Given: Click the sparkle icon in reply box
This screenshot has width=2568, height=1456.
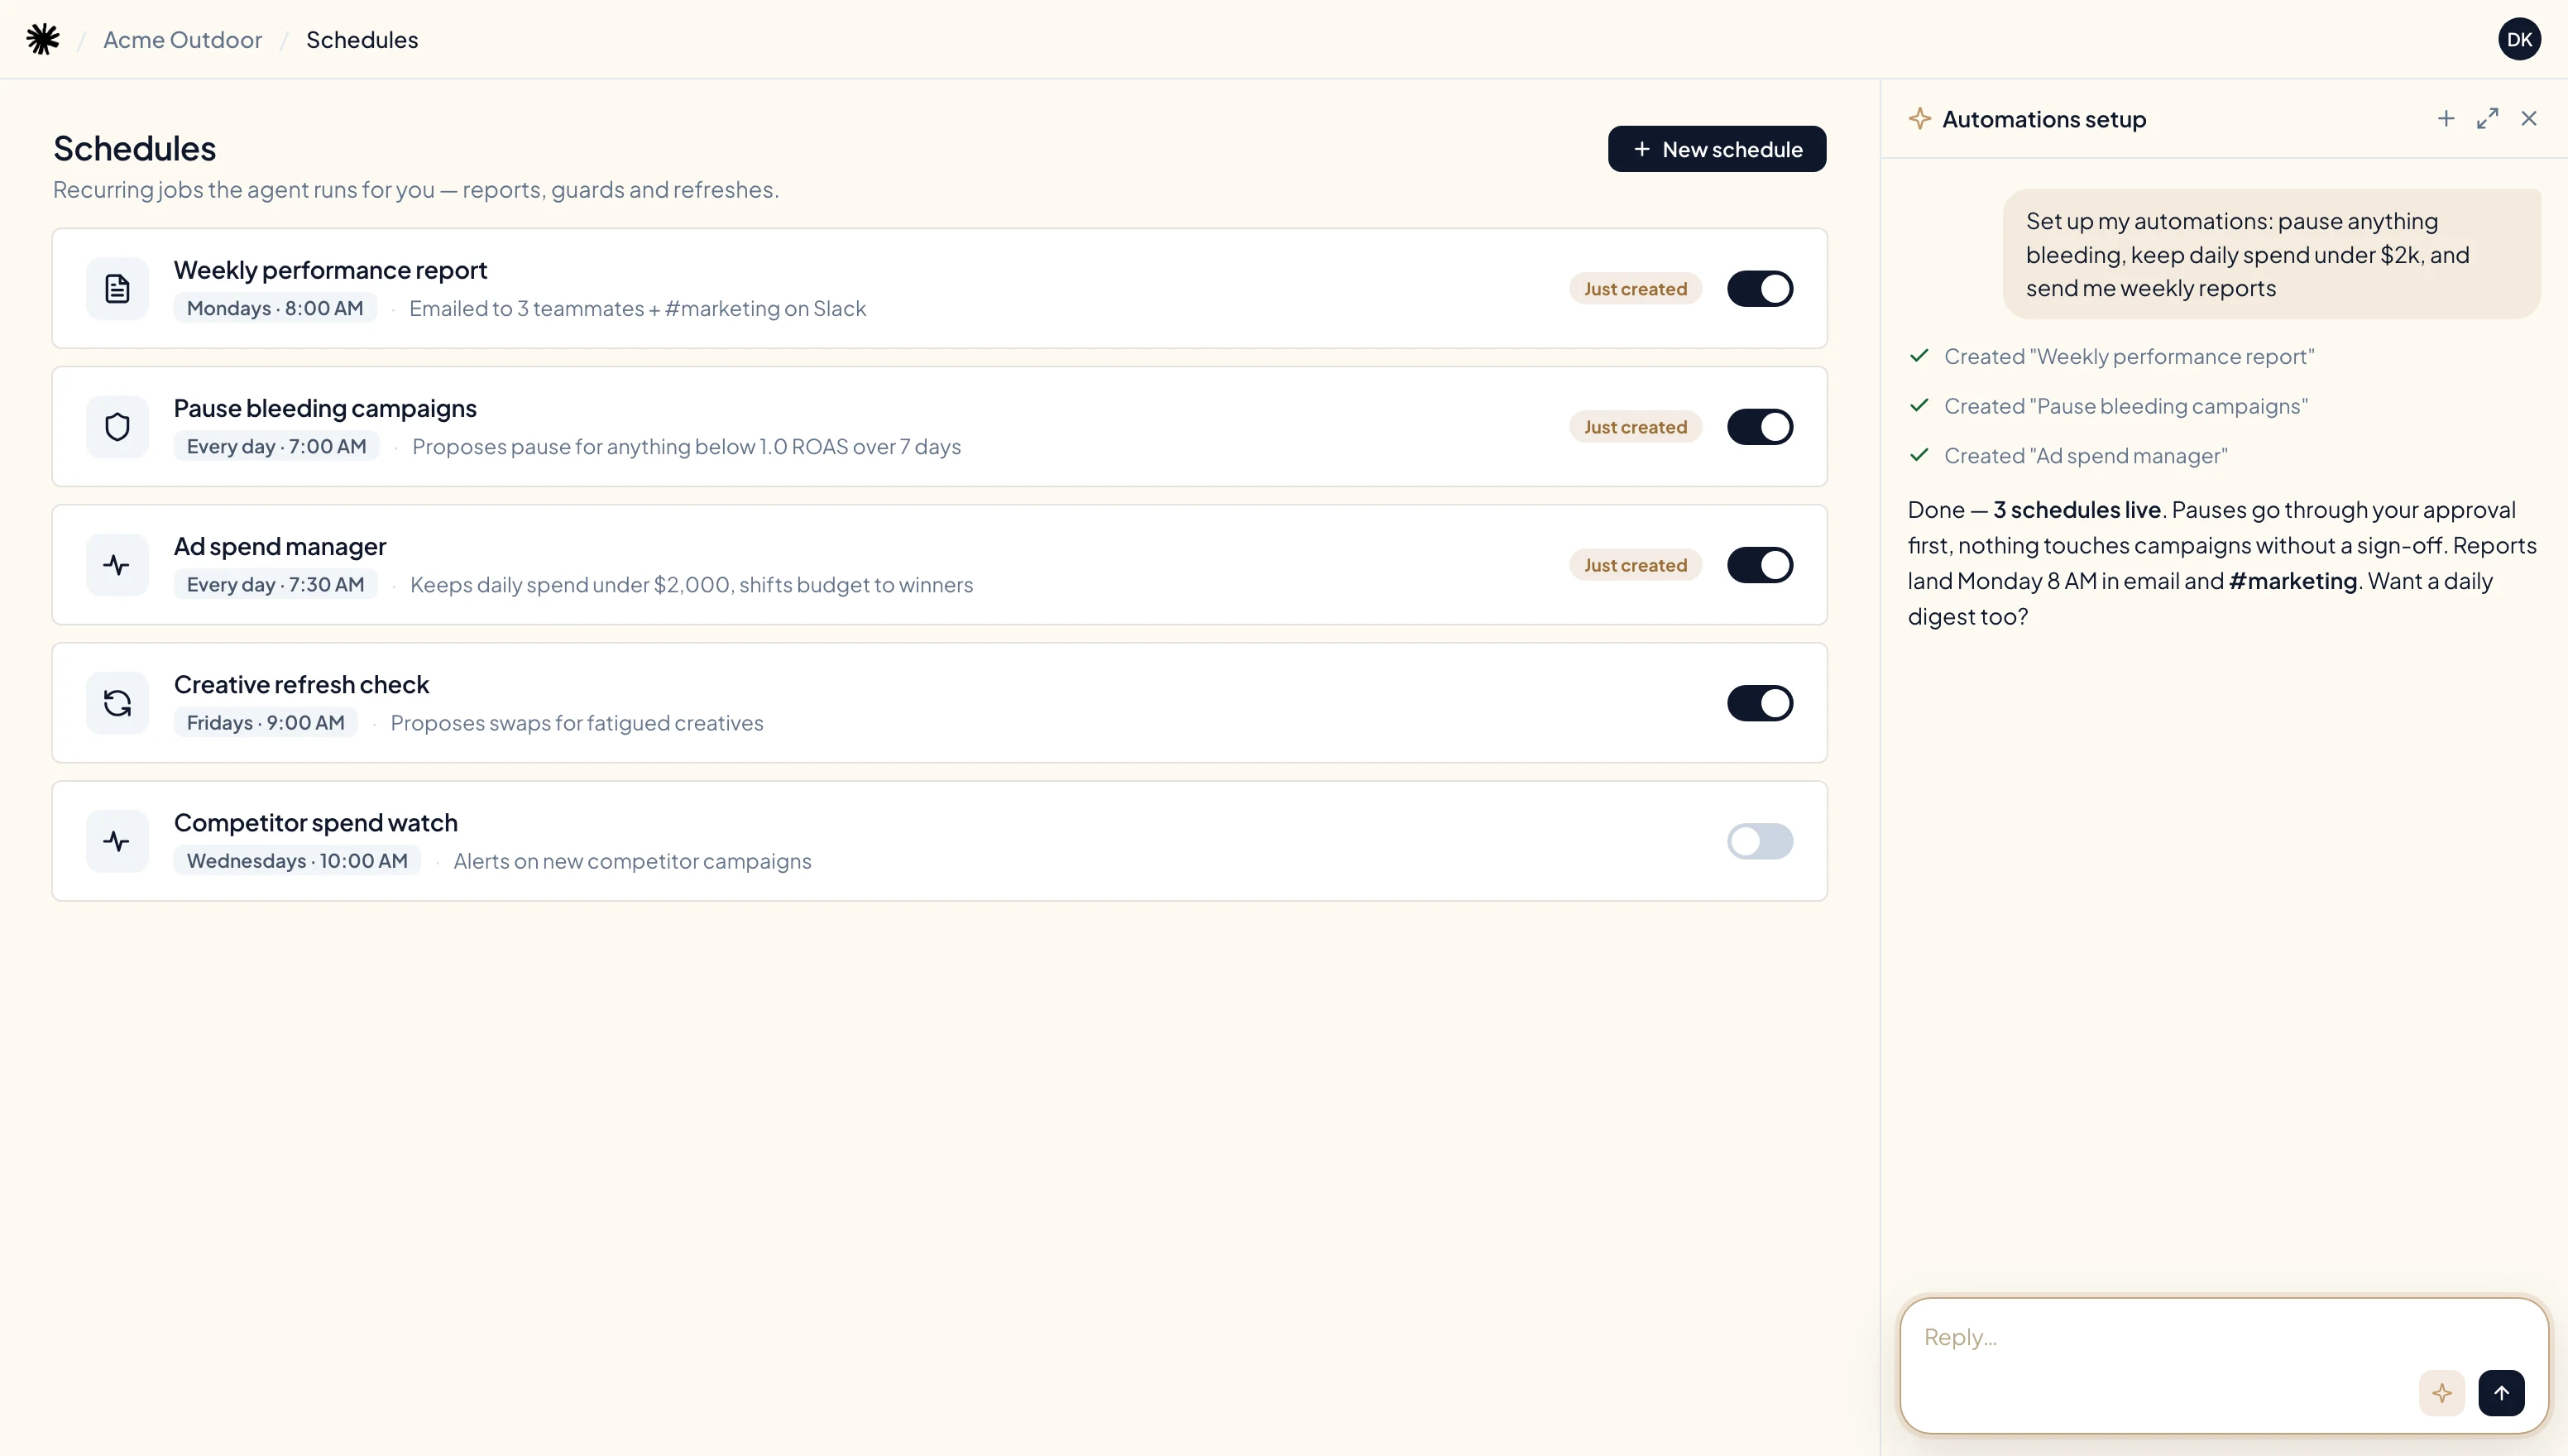Looking at the screenshot, I should [x=2442, y=1393].
